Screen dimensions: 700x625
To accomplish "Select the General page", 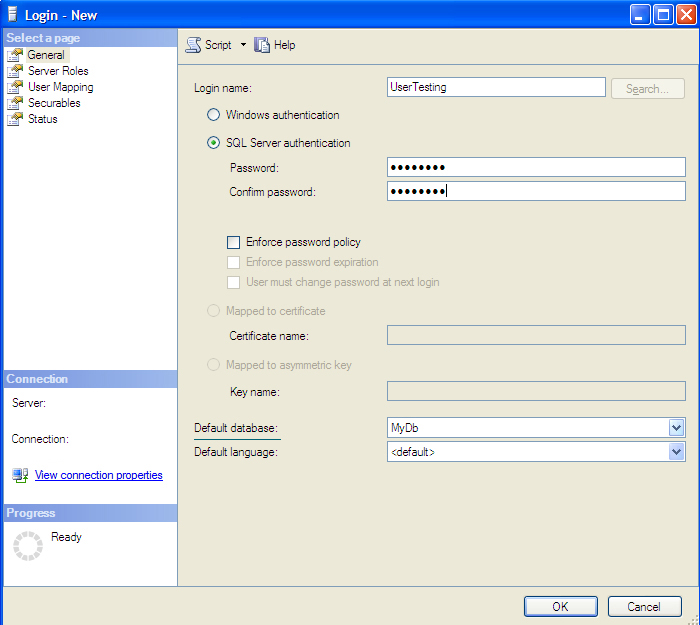I will [46, 55].
